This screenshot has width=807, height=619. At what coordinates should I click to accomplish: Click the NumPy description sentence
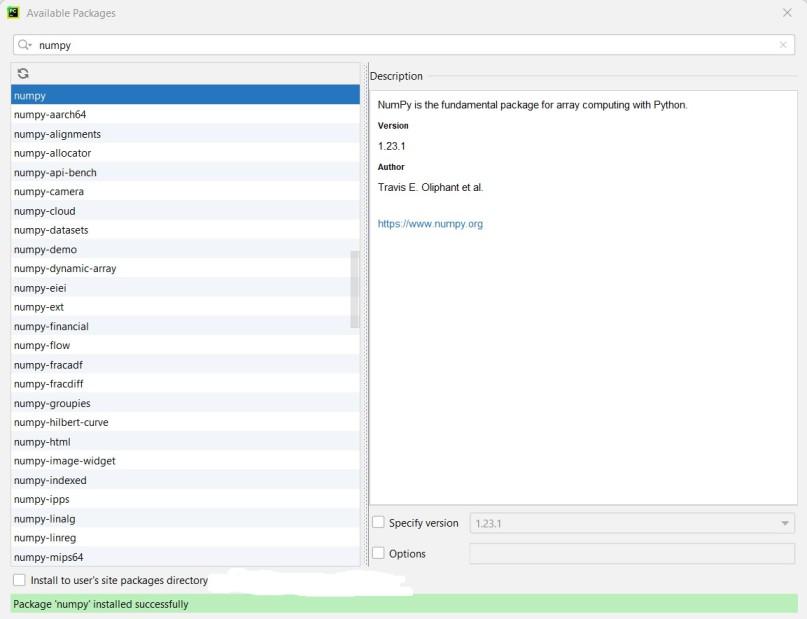click(532, 105)
